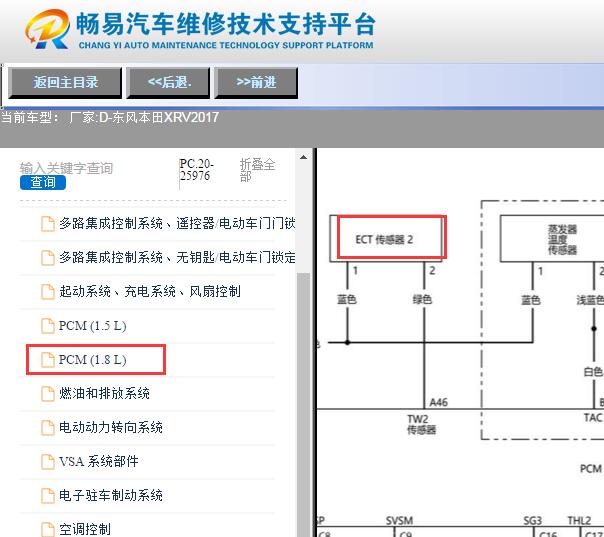Open 空调控制 entry

tap(85, 529)
